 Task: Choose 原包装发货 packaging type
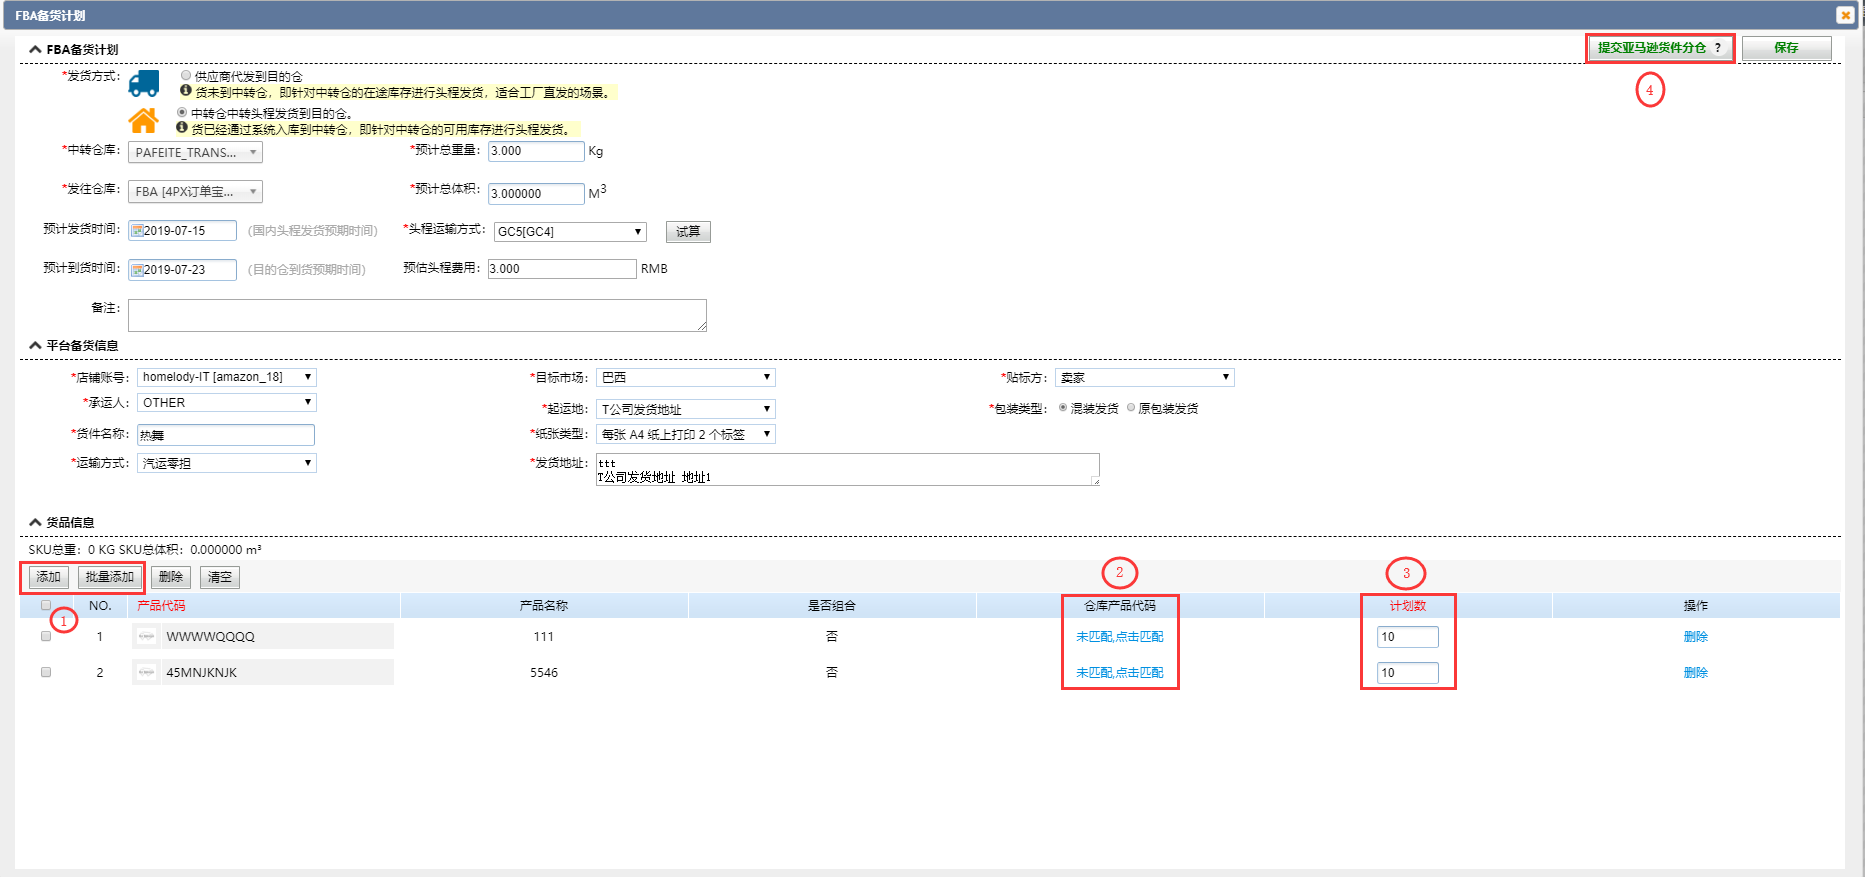coord(1131,408)
